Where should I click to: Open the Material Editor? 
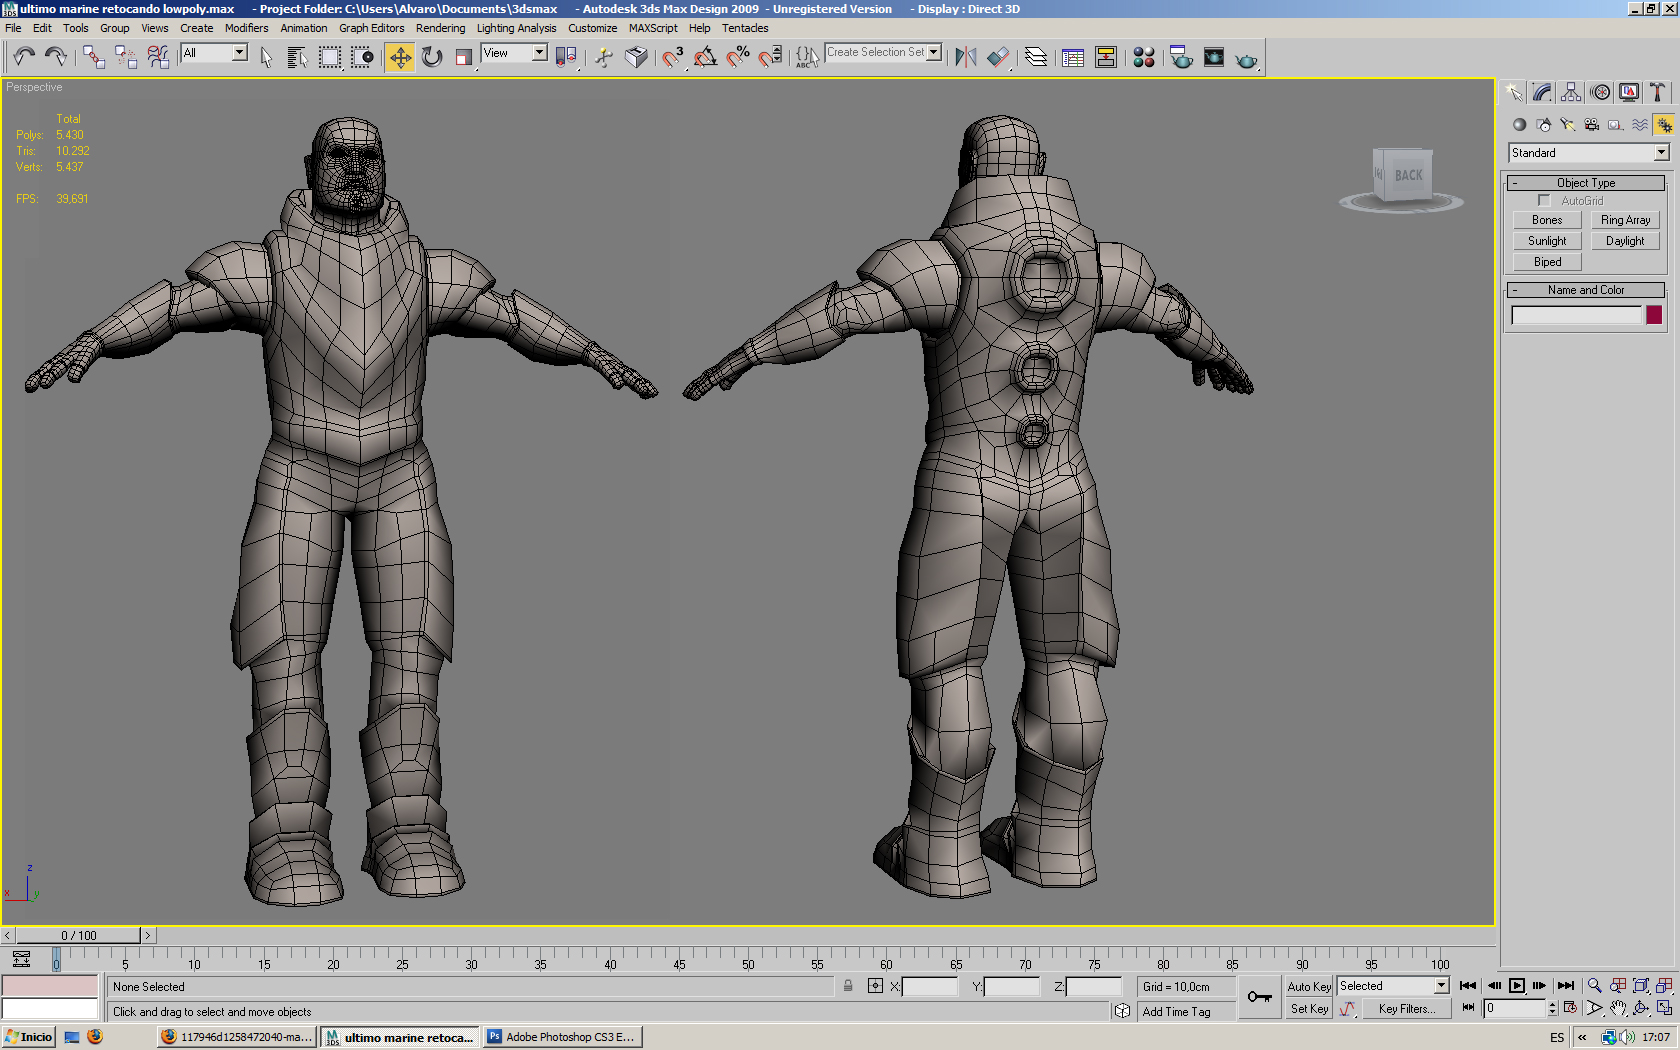point(1144,58)
